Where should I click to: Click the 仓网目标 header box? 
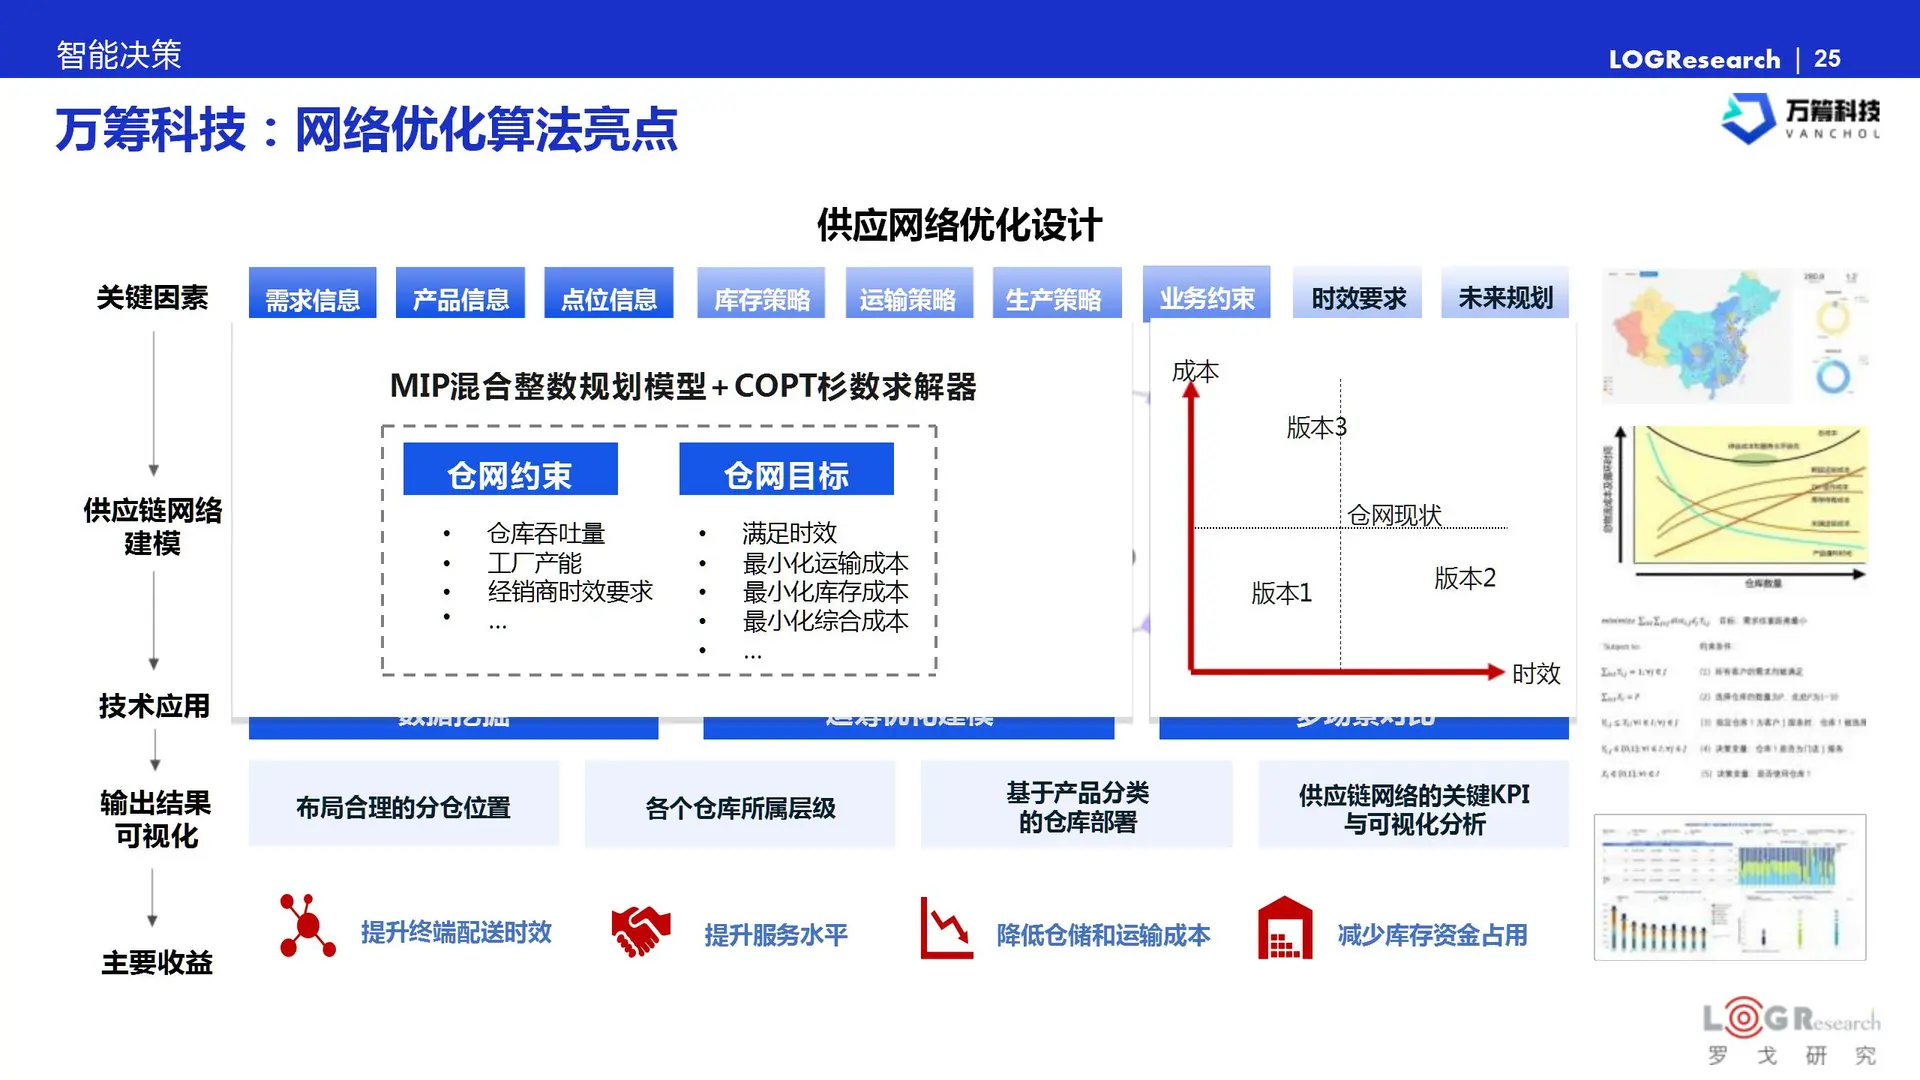tap(786, 469)
